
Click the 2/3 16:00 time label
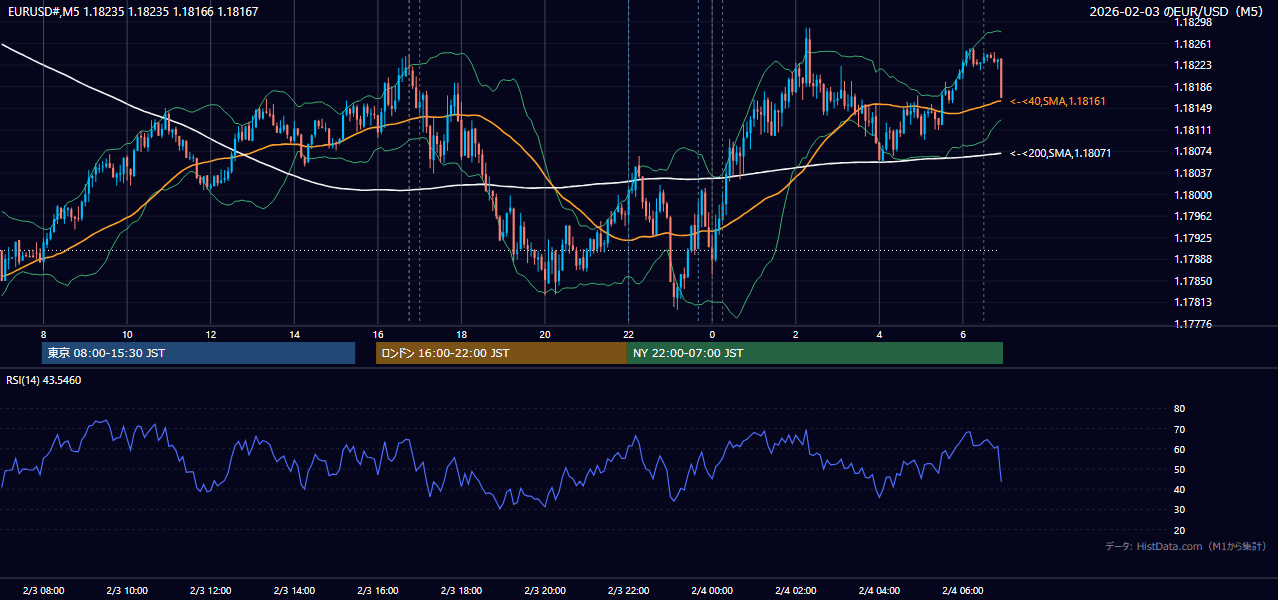tap(378, 590)
